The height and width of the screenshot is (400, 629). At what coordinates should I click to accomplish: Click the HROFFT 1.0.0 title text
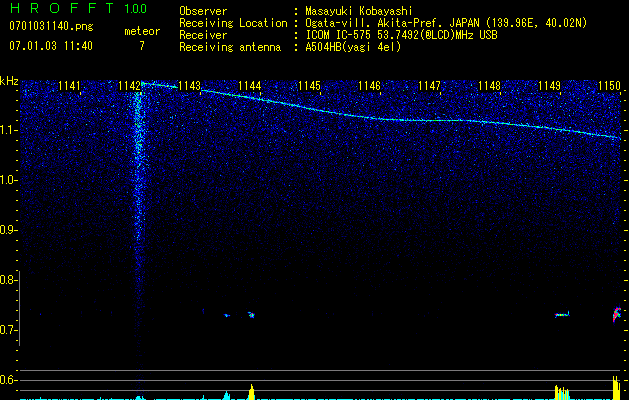[79, 8]
